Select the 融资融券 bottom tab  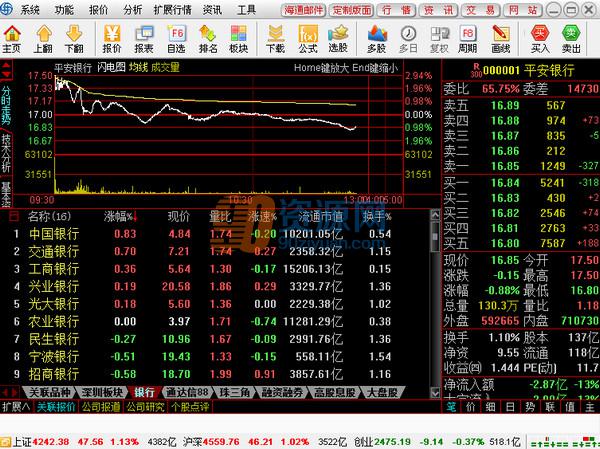[x=282, y=392]
